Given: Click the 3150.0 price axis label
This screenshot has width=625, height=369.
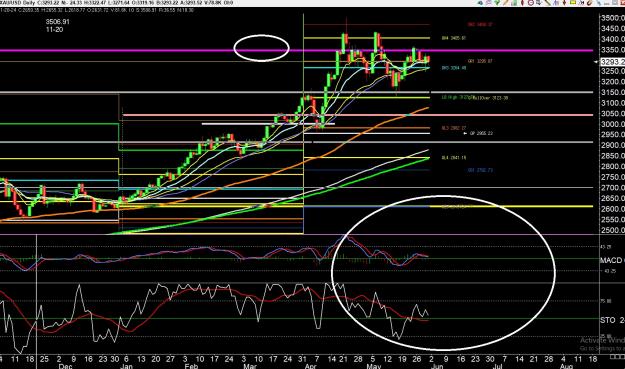Looking at the screenshot, I should pyautogui.click(x=613, y=92).
